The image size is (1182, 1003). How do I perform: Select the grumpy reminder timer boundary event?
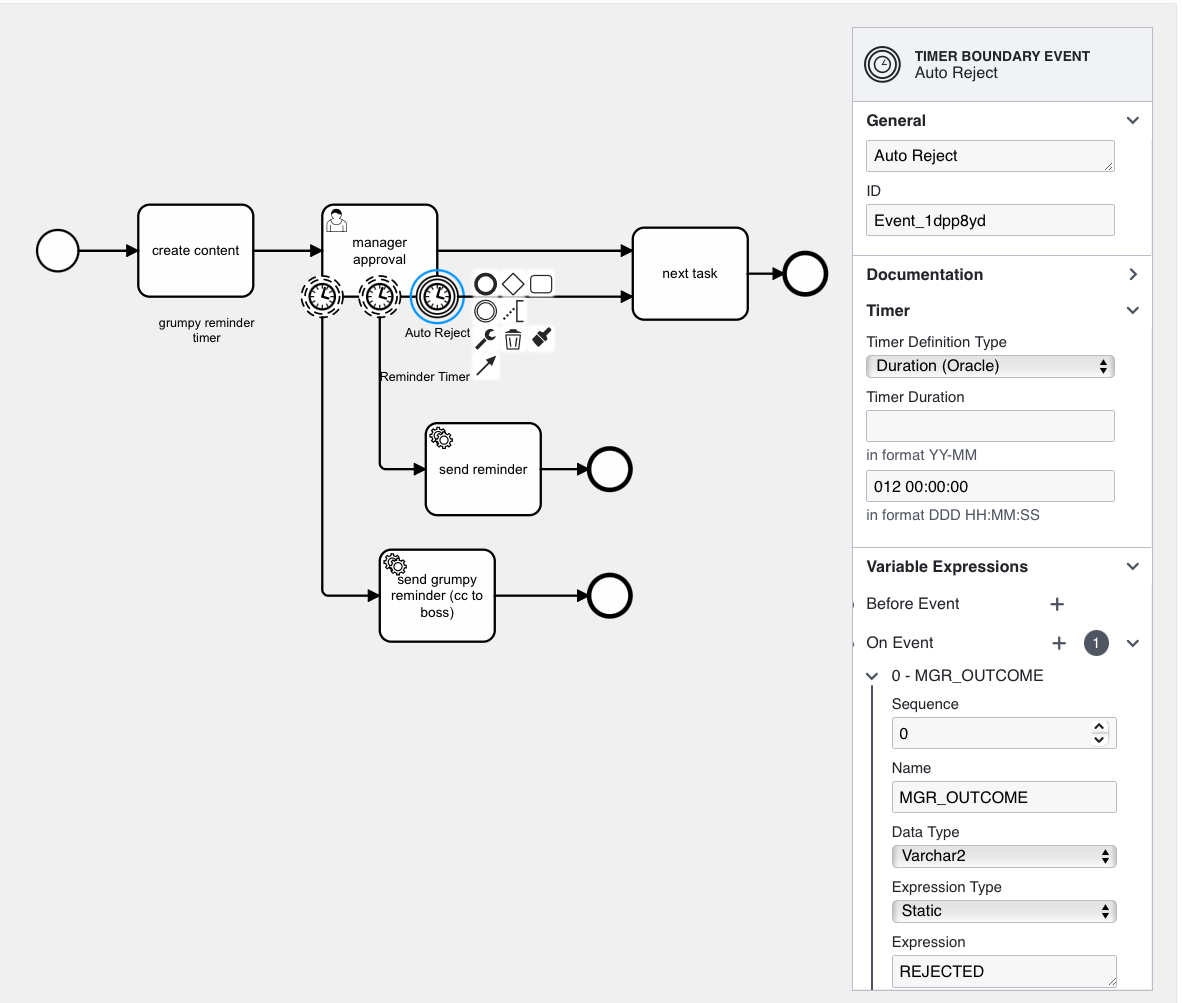(321, 295)
